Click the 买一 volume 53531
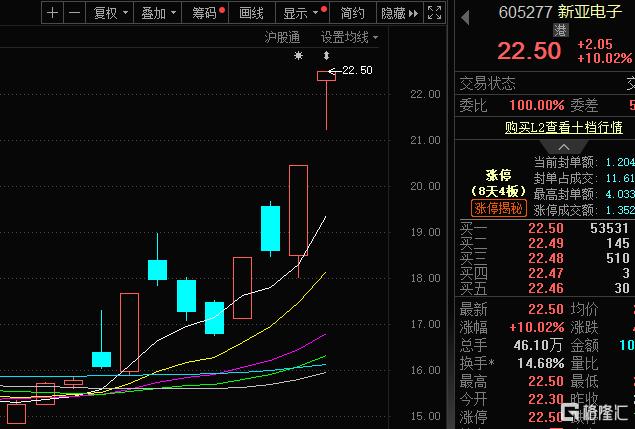This screenshot has height=429, width=635. [x=609, y=228]
